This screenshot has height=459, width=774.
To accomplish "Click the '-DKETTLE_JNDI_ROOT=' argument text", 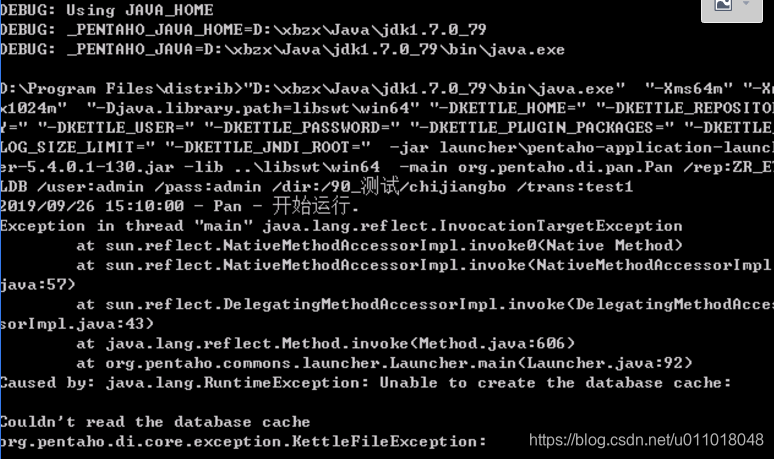I will point(268,148).
